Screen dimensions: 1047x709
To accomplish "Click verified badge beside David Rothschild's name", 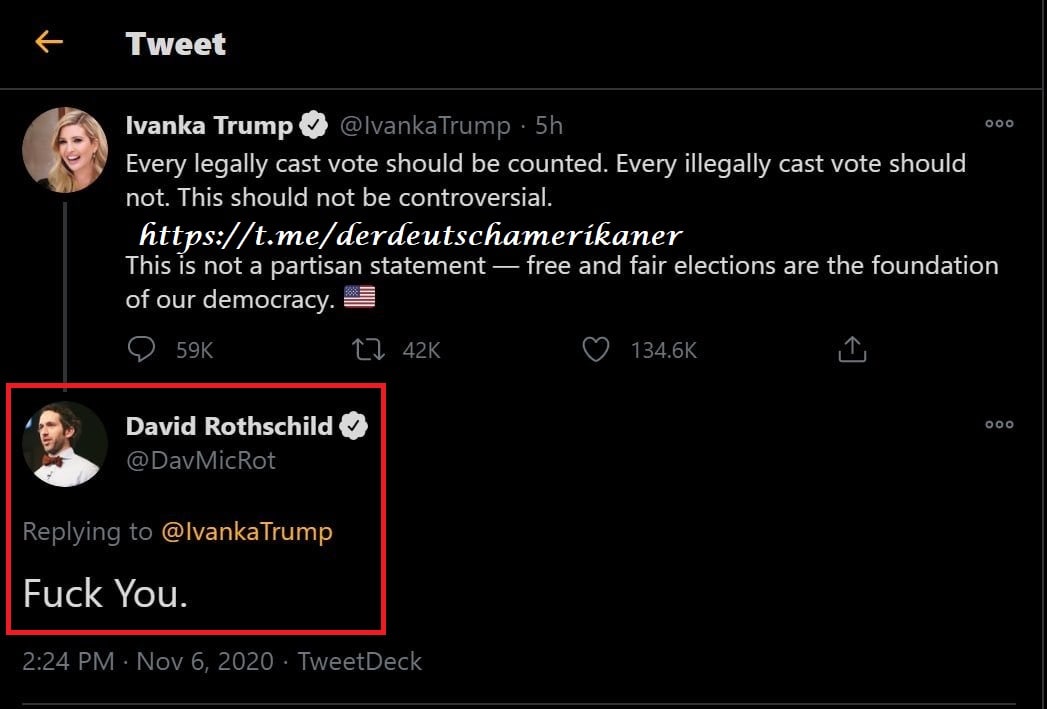I will click(354, 426).
